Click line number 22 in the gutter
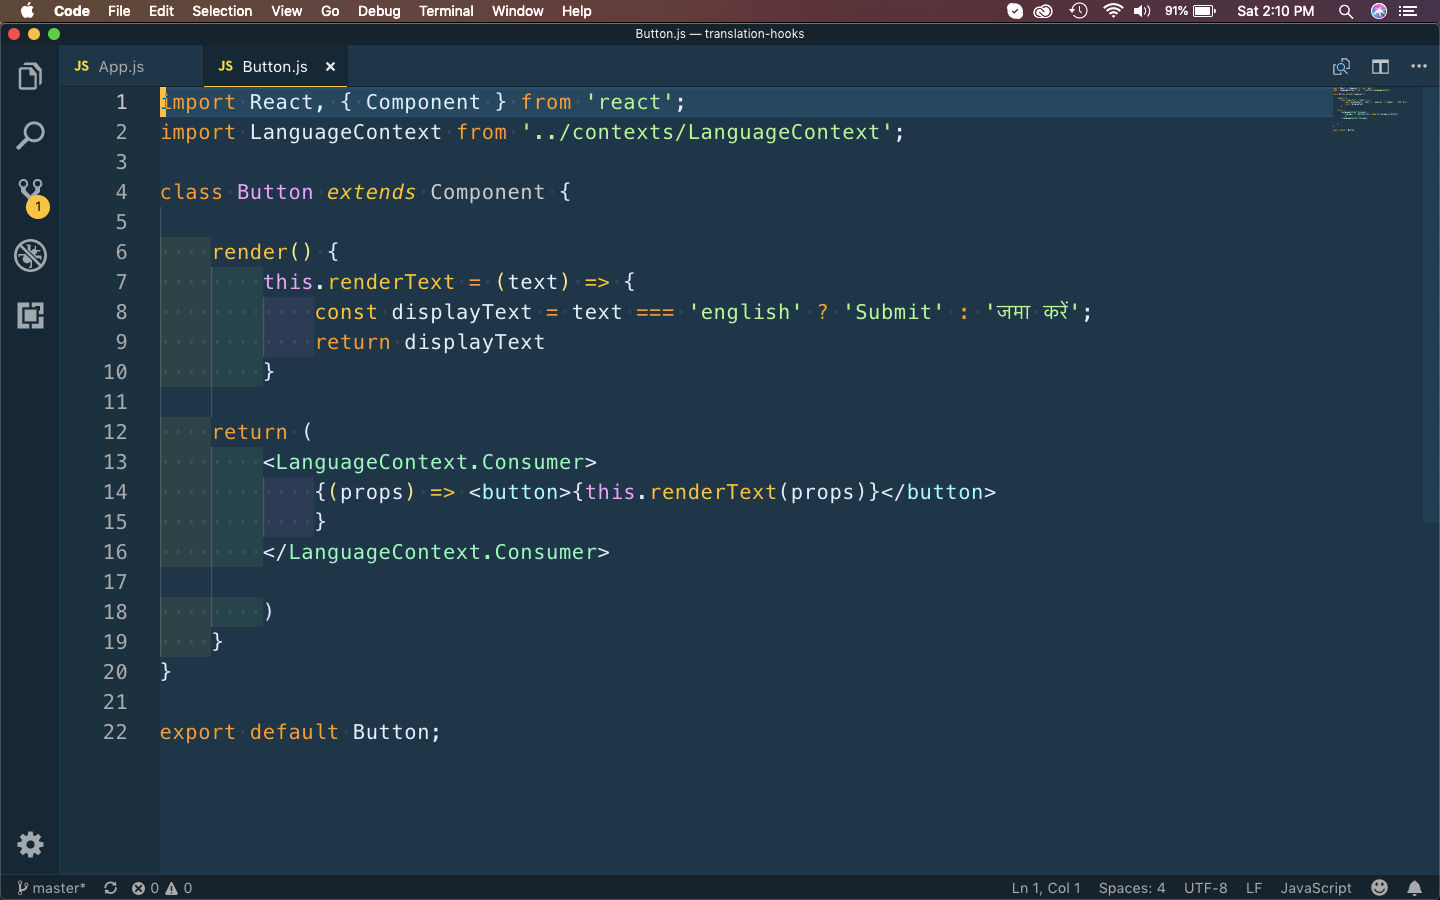 click(115, 732)
